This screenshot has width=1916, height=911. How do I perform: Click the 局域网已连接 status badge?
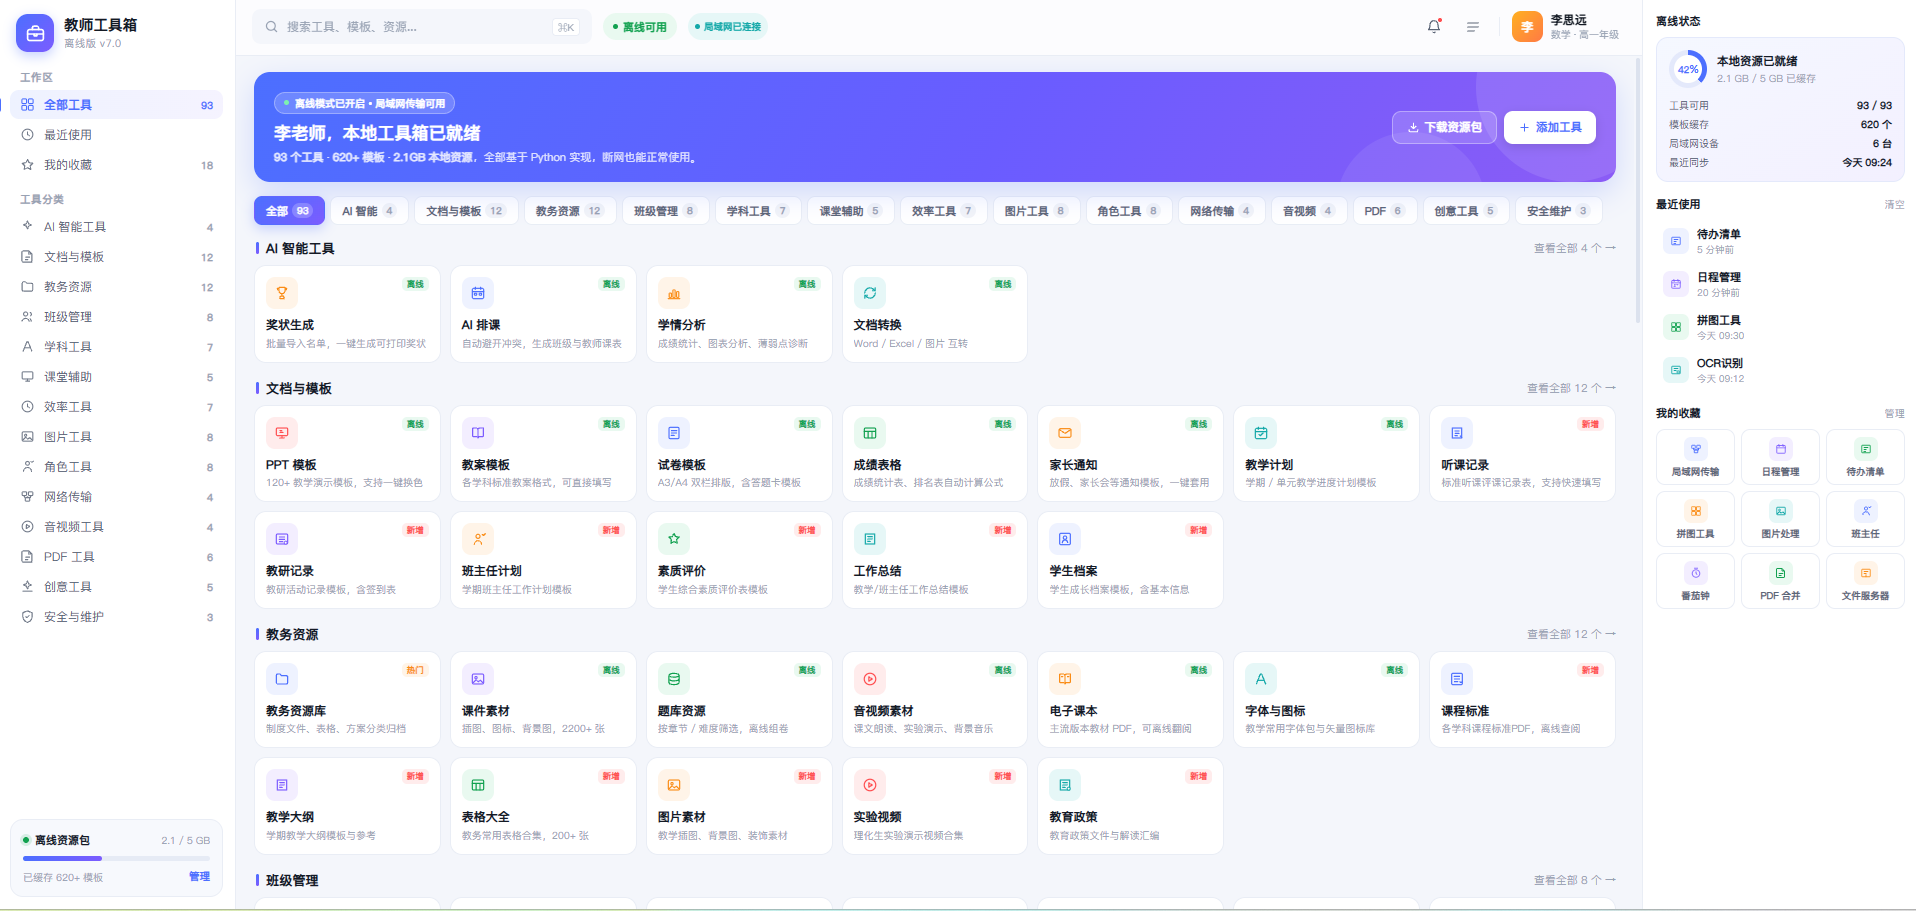click(x=728, y=27)
